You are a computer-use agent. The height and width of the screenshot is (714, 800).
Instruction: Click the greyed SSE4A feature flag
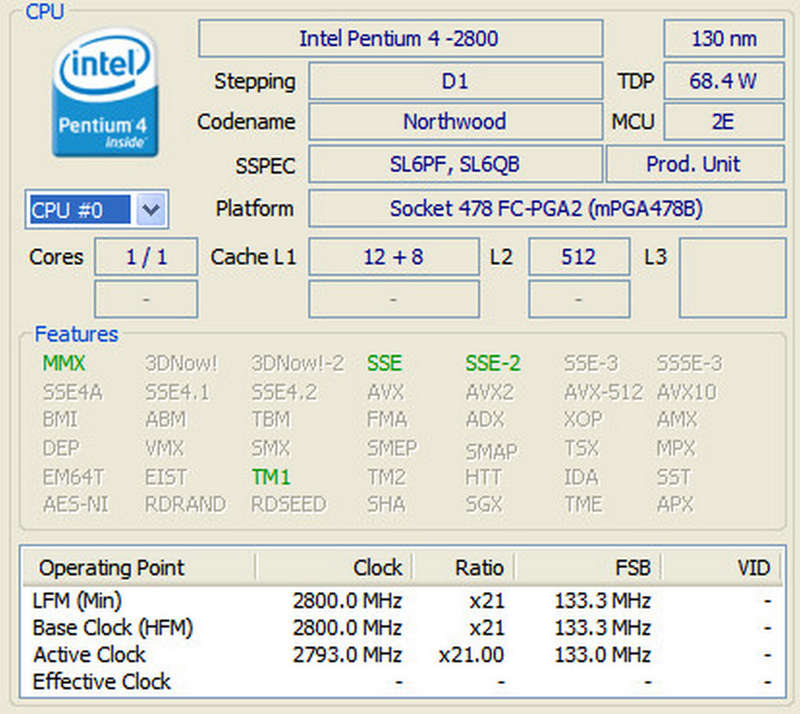73,392
